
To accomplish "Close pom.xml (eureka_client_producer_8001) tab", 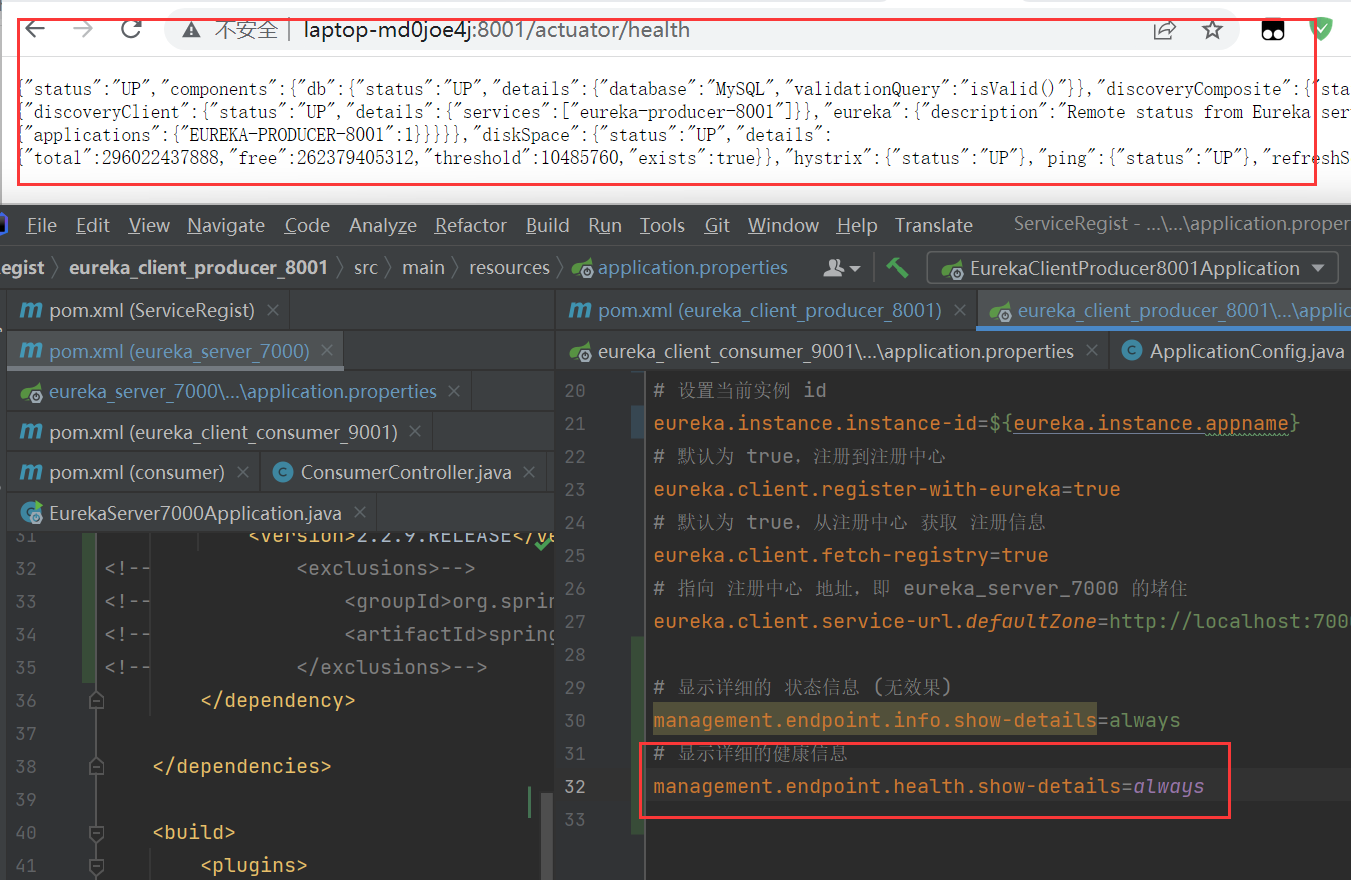I will point(958,311).
